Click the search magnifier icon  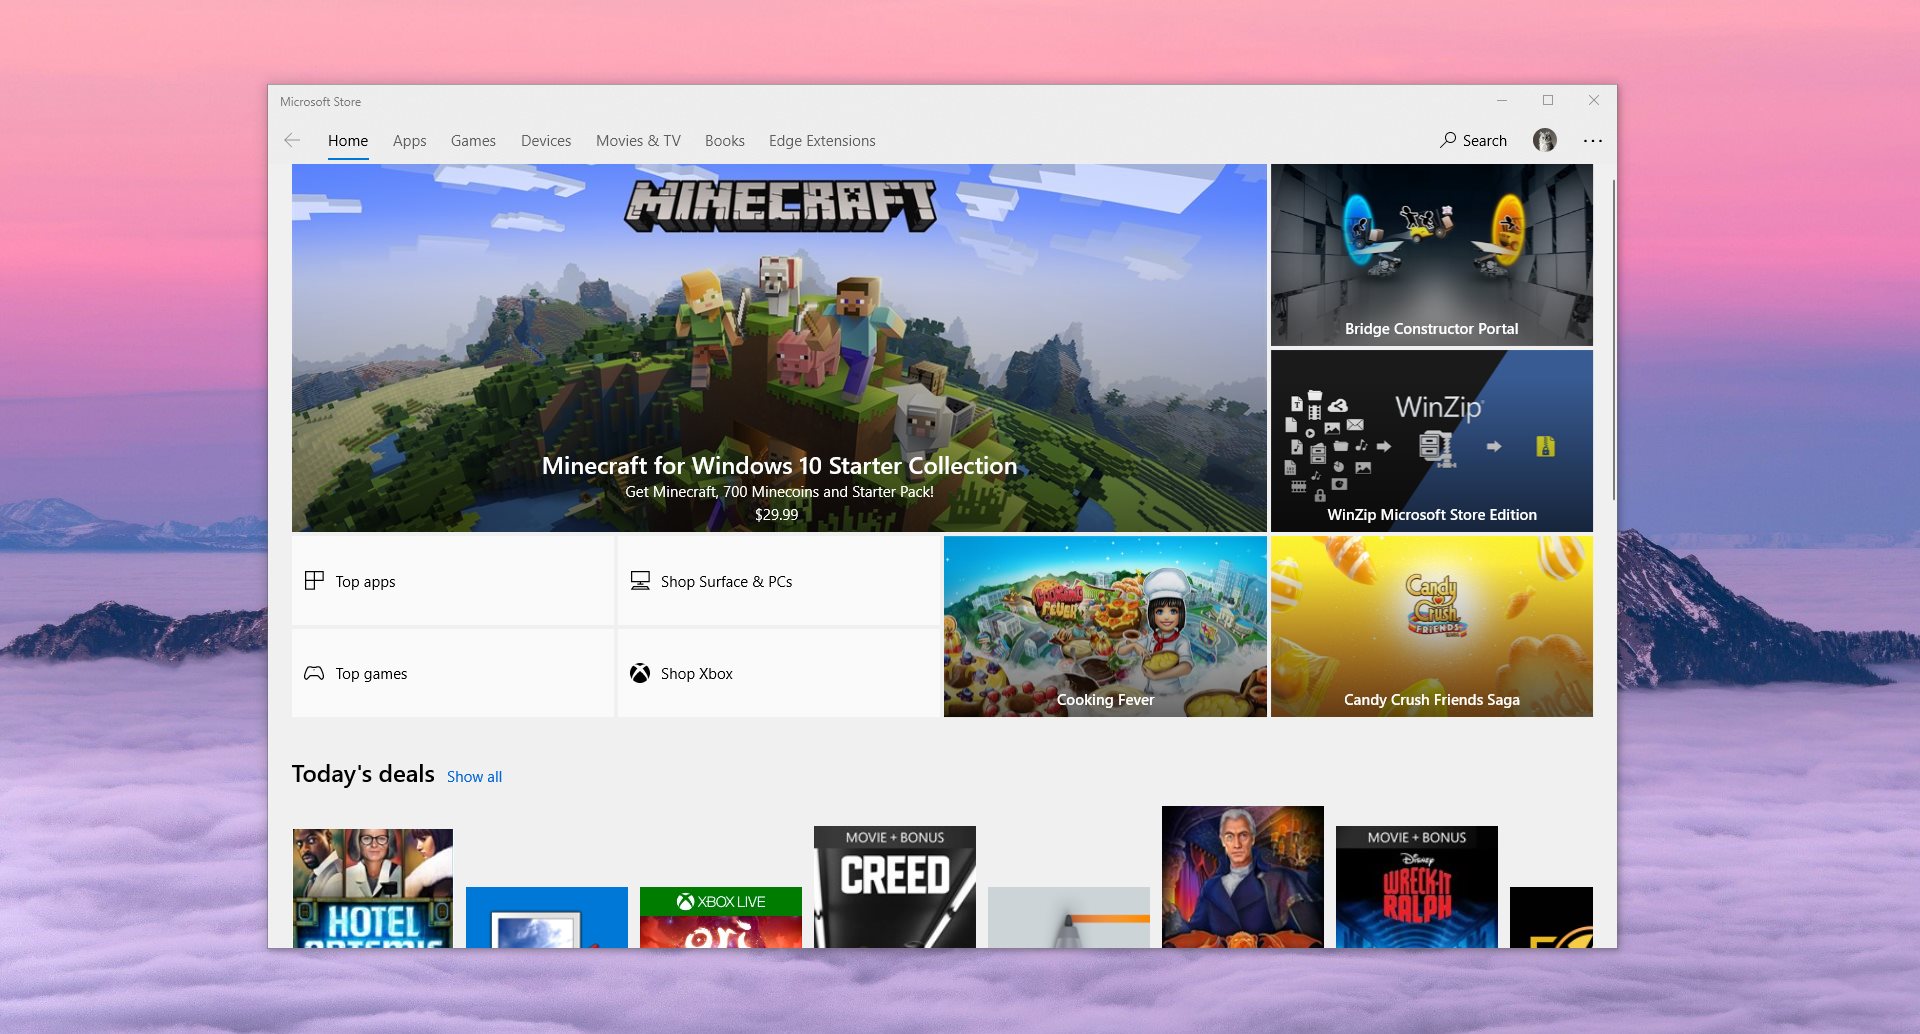pos(1448,140)
